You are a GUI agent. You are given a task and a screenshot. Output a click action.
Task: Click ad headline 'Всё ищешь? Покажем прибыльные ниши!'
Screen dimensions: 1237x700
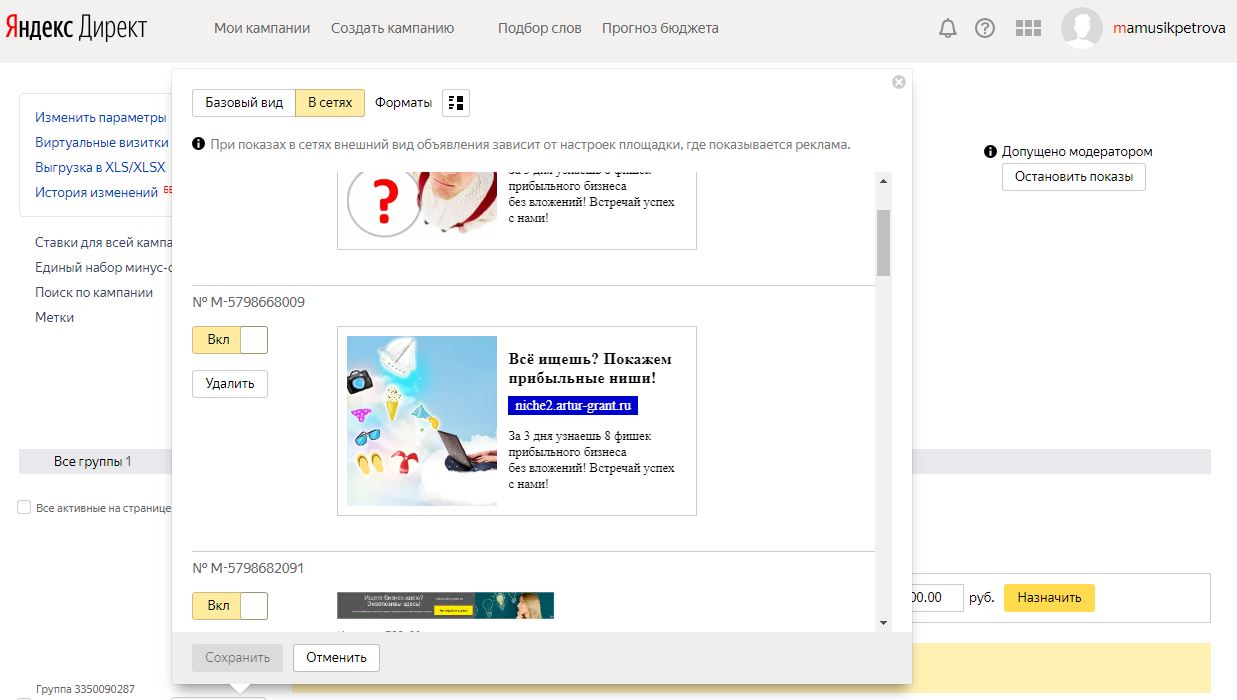coord(590,369)
